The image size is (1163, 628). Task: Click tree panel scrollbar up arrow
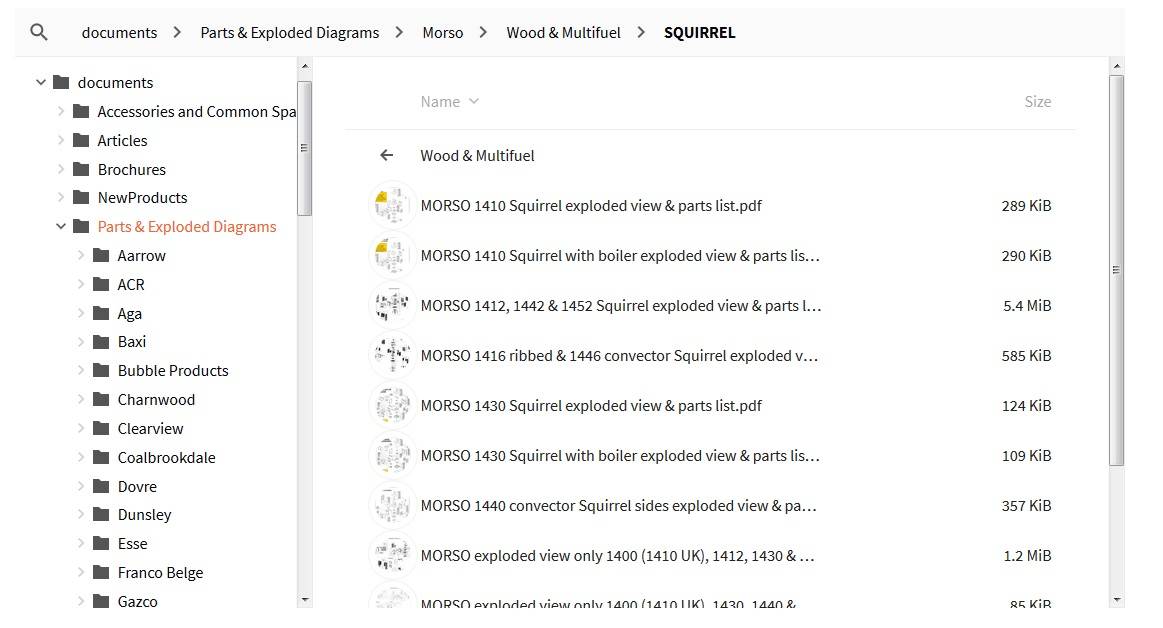(305, 67)
